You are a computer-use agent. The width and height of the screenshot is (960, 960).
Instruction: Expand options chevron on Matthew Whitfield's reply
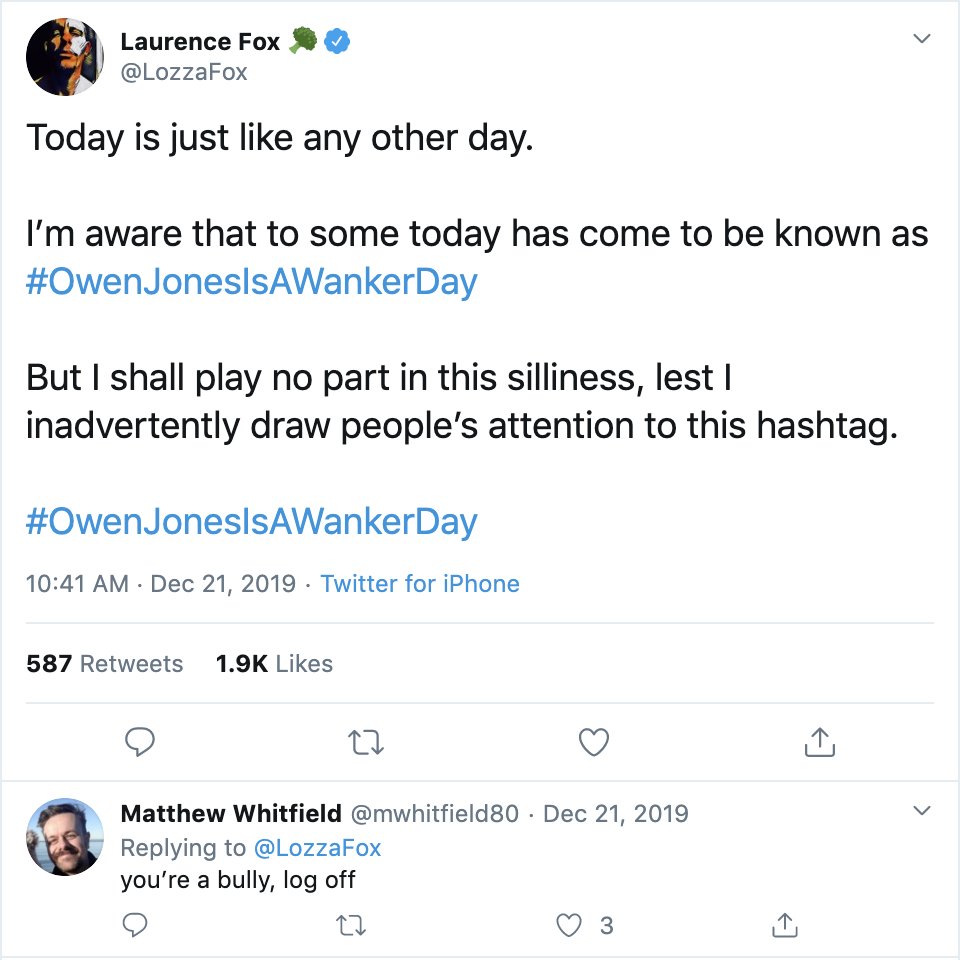coord(922,810)
